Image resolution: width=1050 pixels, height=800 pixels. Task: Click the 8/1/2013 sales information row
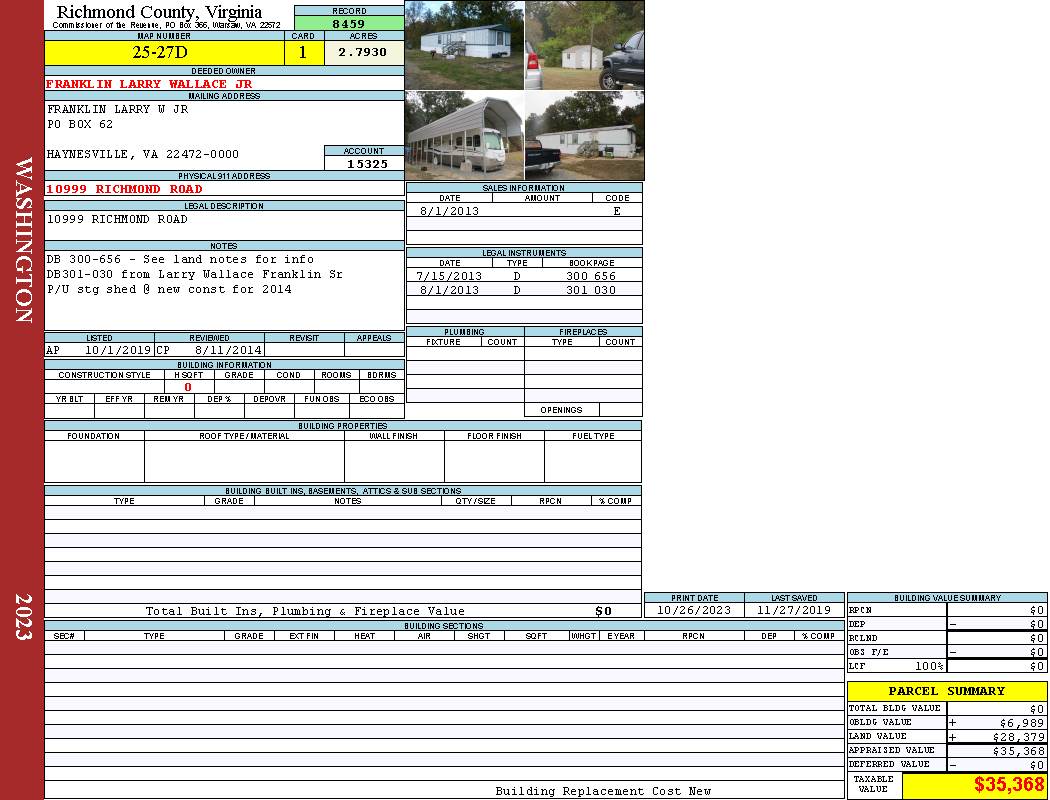[x=523, y=211]
